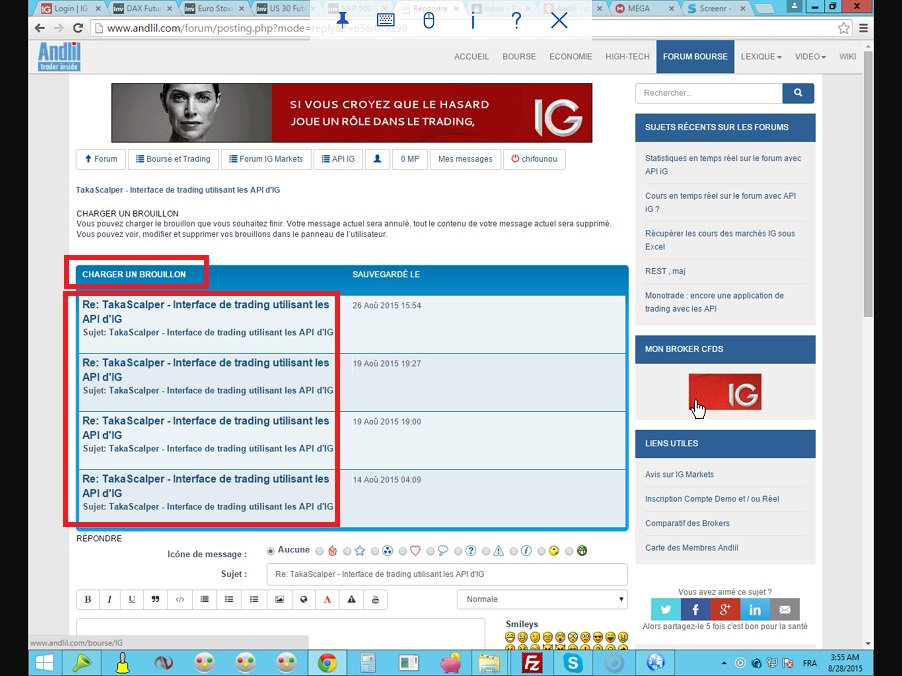Bookmark this page with the star

[843, 28]
